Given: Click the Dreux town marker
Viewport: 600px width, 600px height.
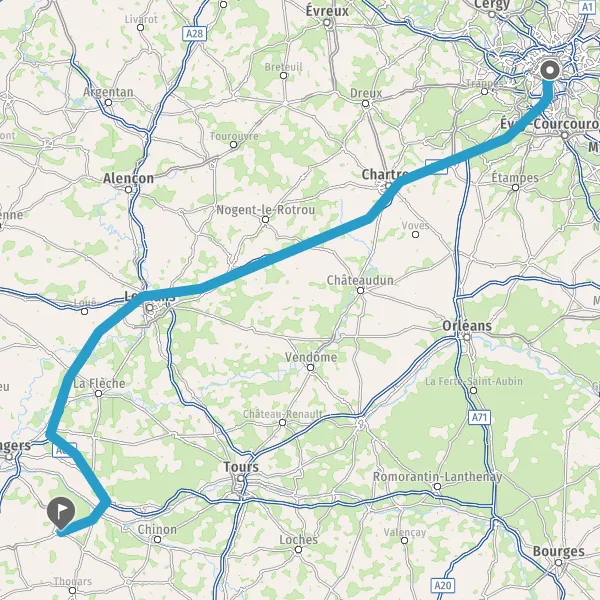Looking at the screenshot, I should (365, 104).
